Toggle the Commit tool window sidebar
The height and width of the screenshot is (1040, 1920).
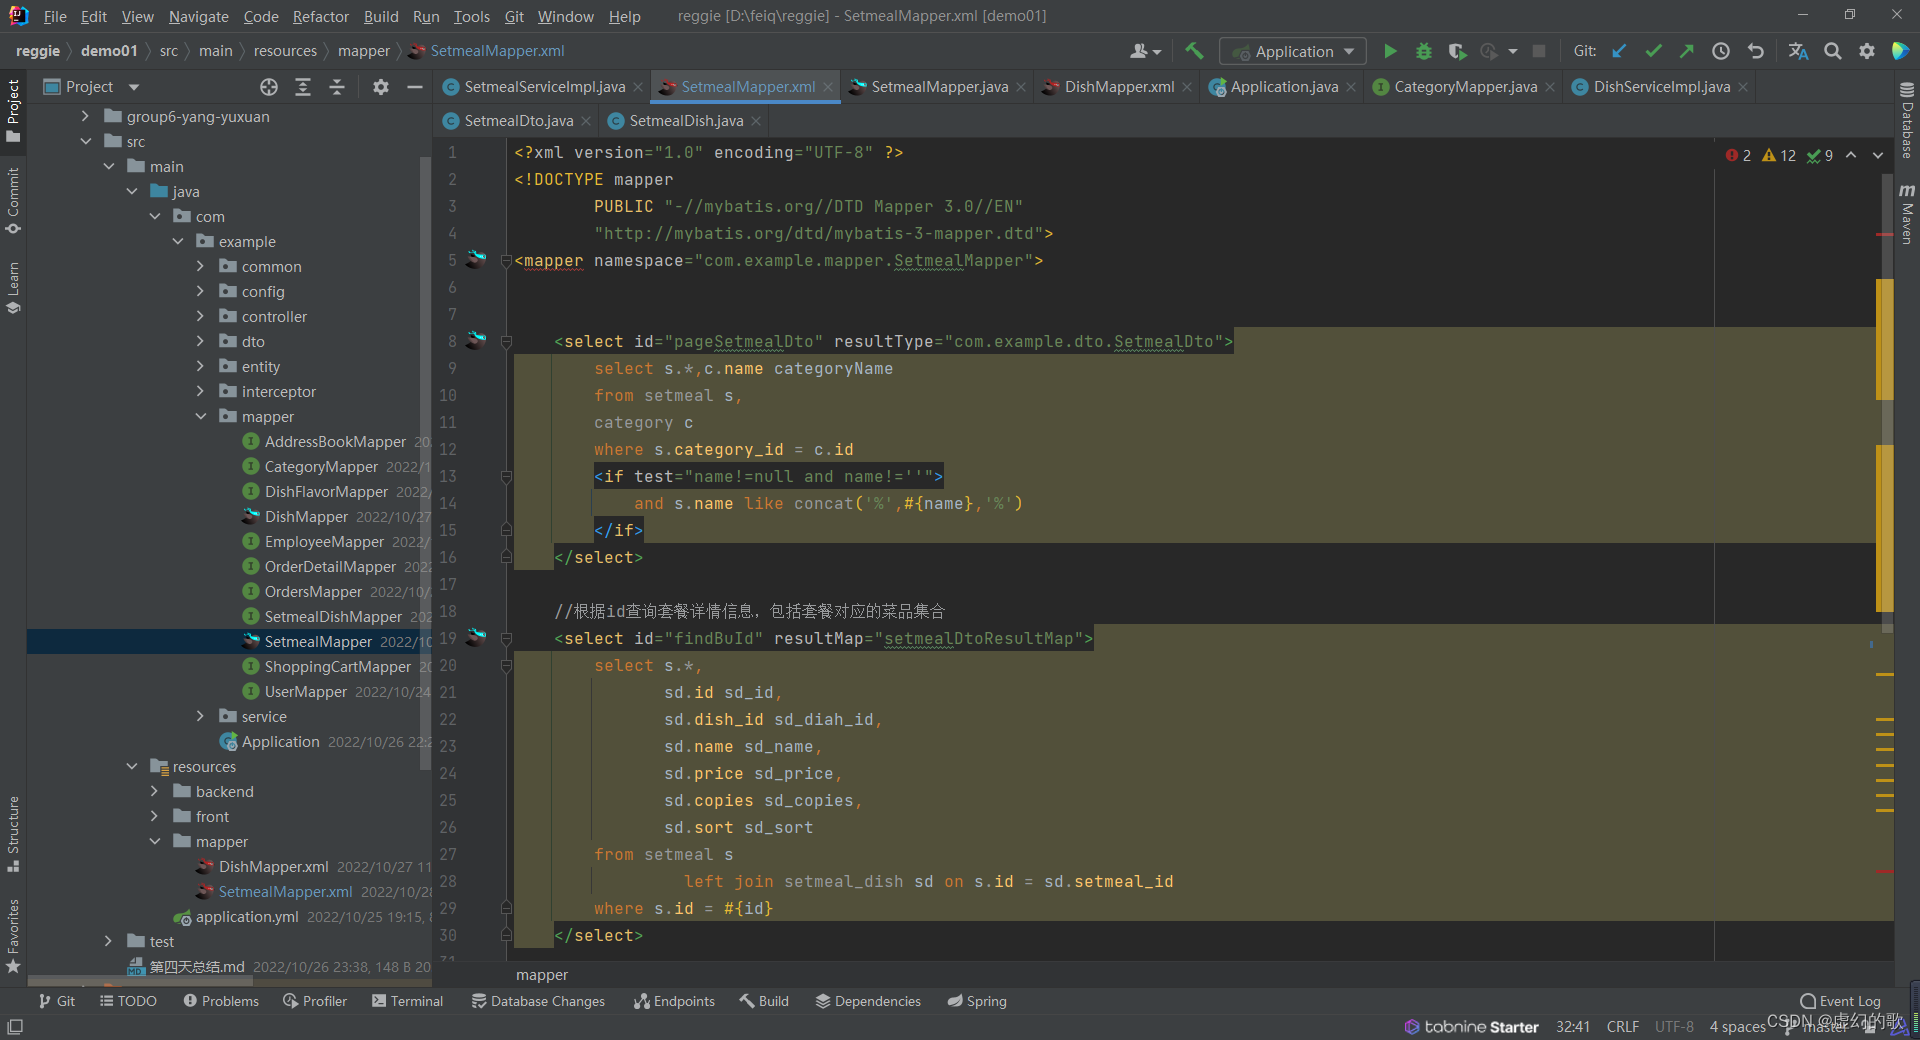coord(13,201)
